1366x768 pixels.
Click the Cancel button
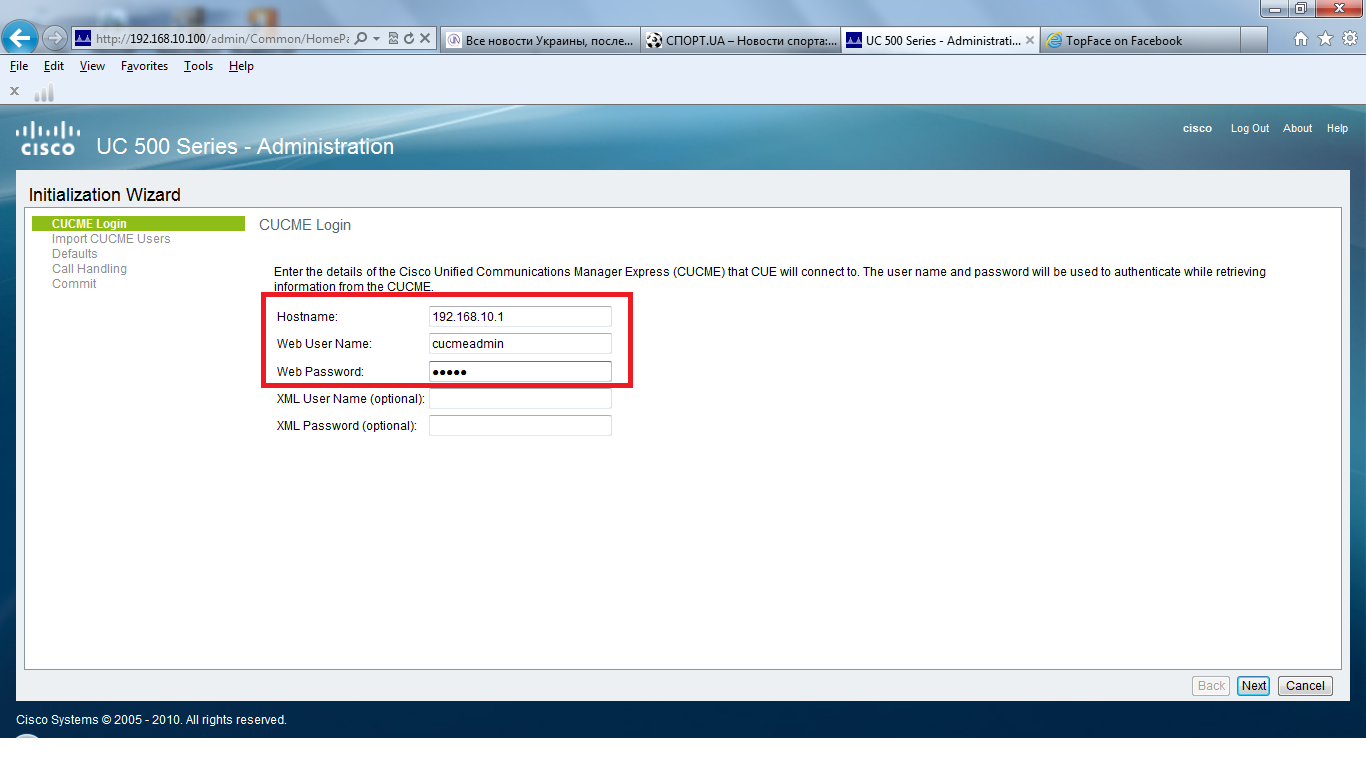1304,686
